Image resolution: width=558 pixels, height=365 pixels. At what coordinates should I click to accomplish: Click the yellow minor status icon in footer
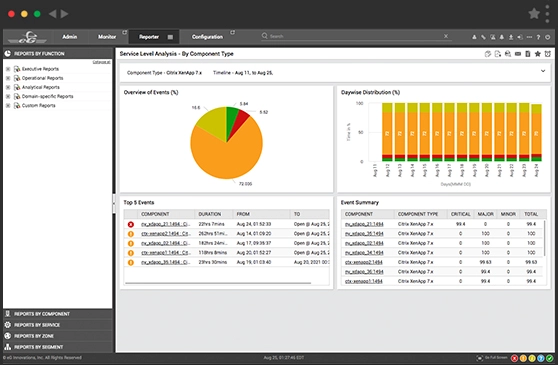click(x=532, y=358)
